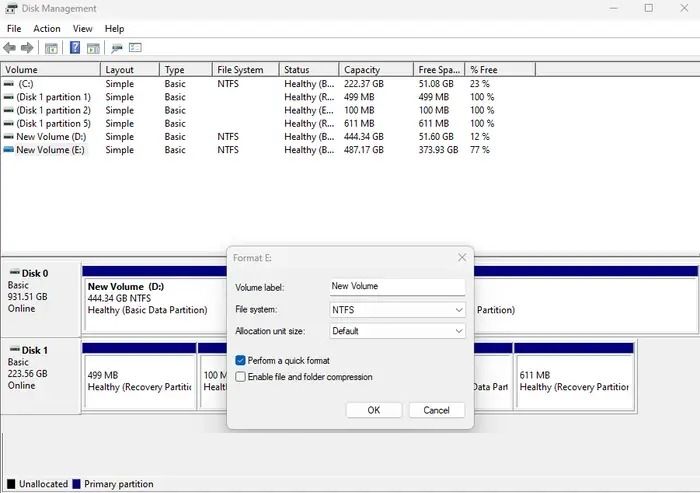The height and width of the screenshot is (493, 700).
Task: Close the Format E: dialog with X
Action: (x=462, y=257)
